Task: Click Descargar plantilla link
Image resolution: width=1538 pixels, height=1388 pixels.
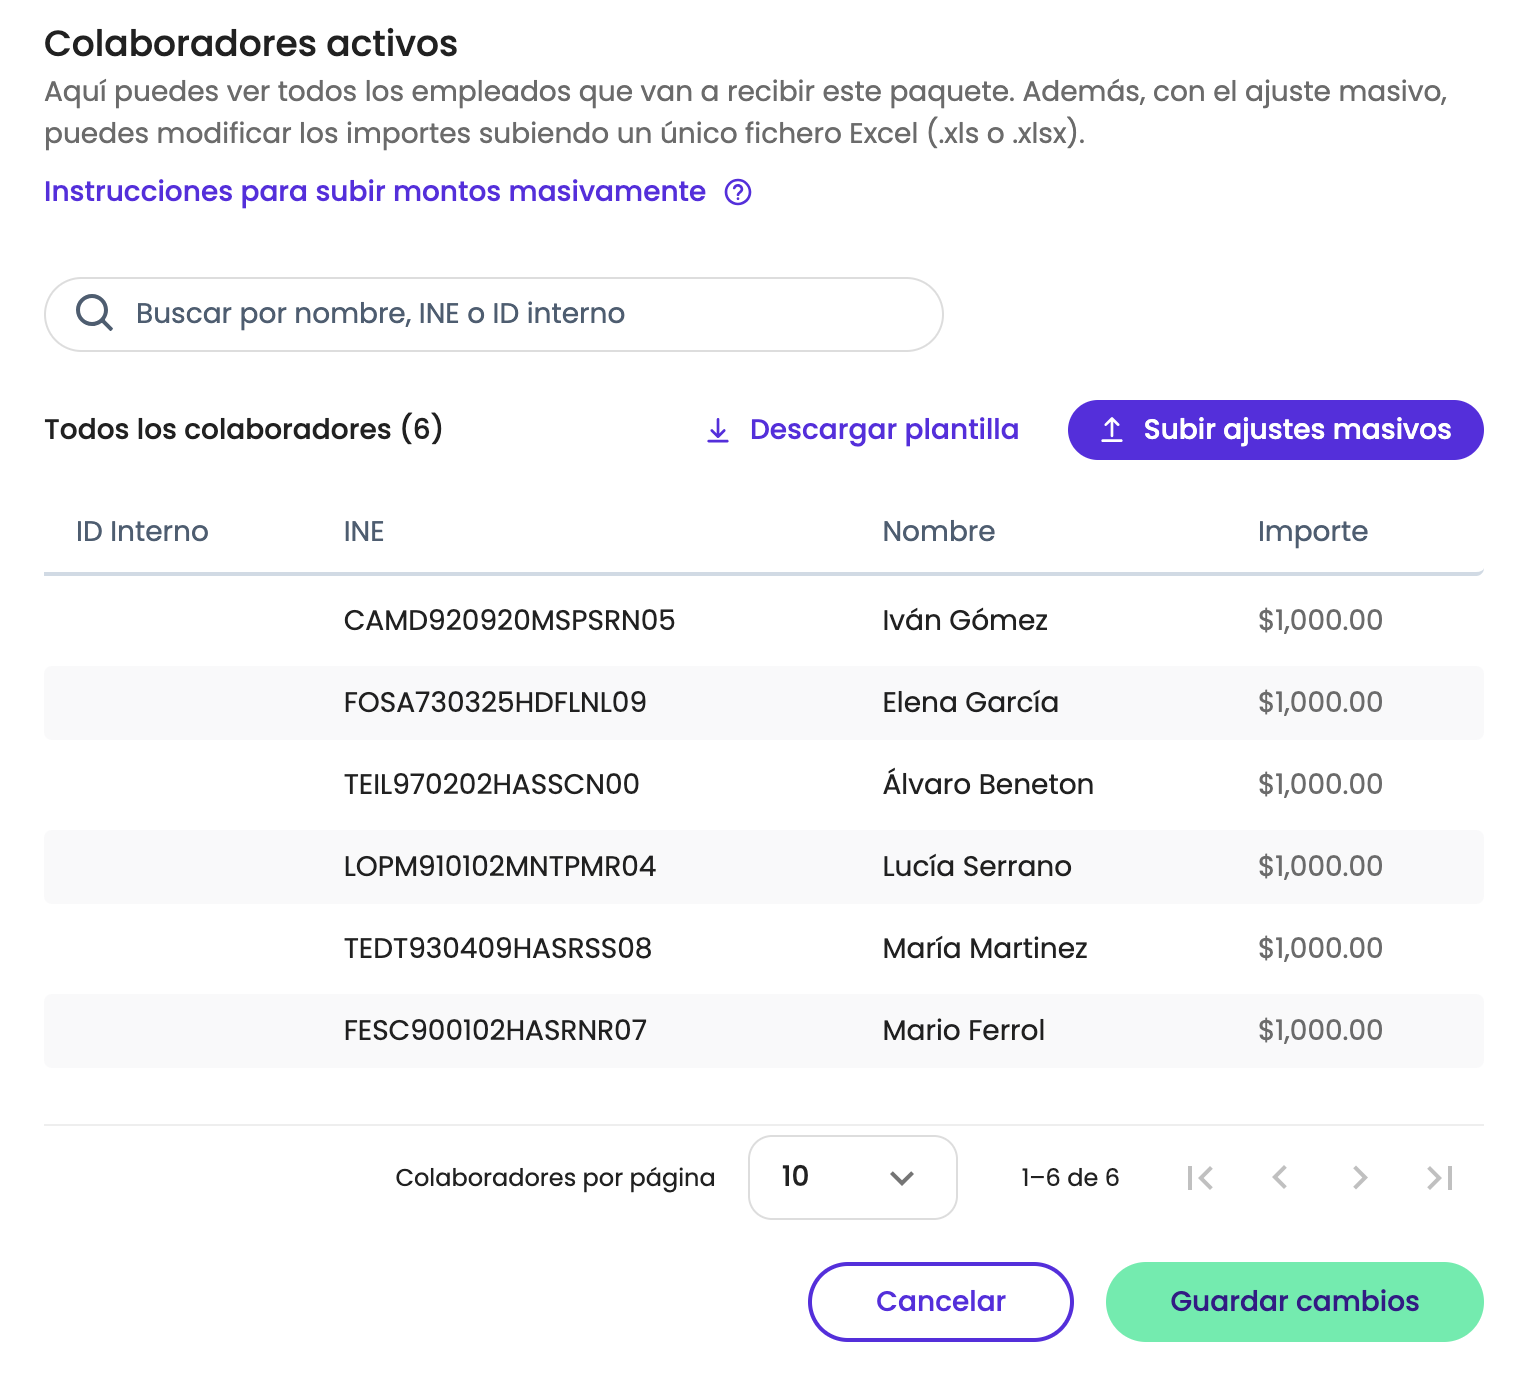Action: pos(884,430)
